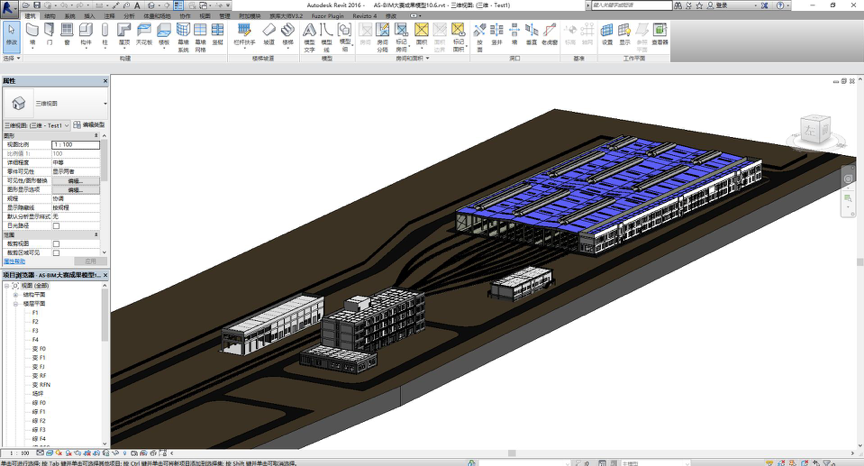Enable the Crop View (裁剪视图) checkbox
Image resolution: width=864 pixels, height=466 pixels.
tap(56, 244)
